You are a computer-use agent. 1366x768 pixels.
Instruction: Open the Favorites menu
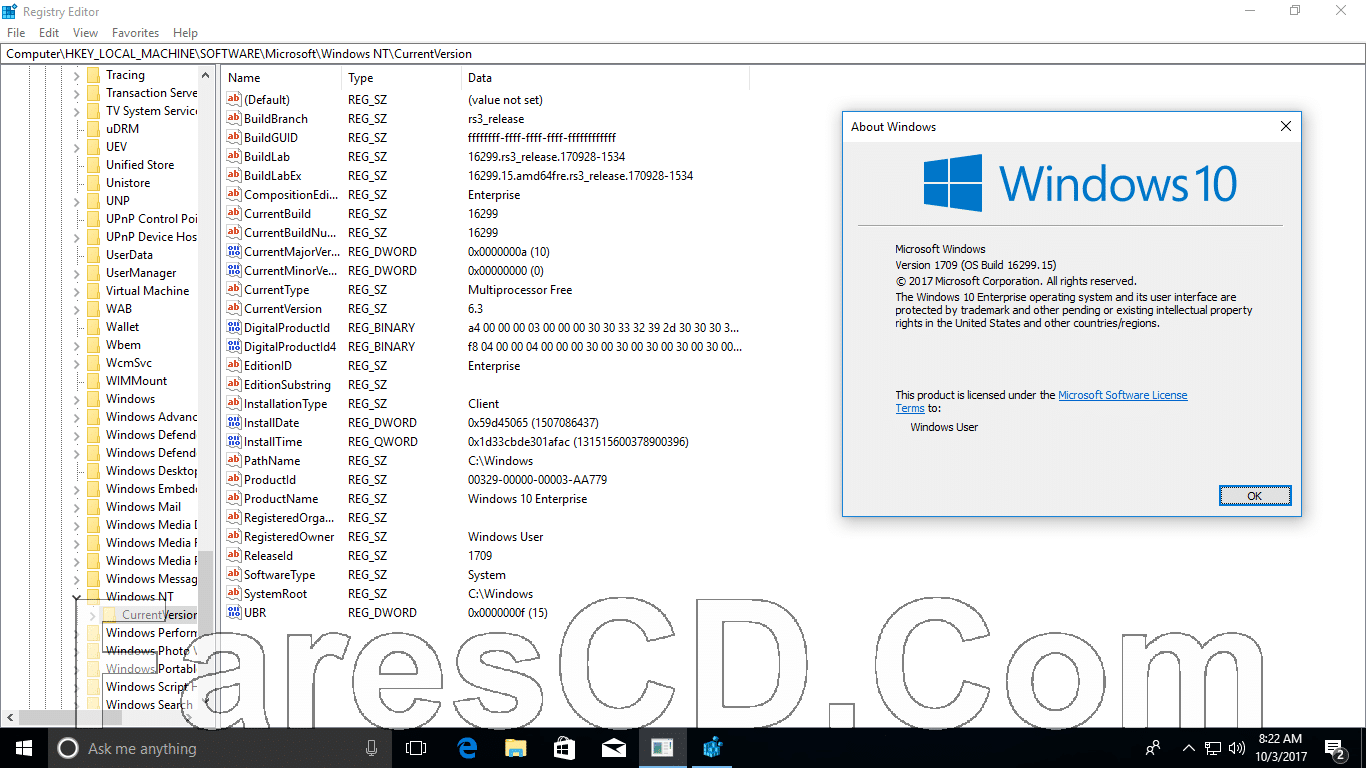tap(135, 33)
